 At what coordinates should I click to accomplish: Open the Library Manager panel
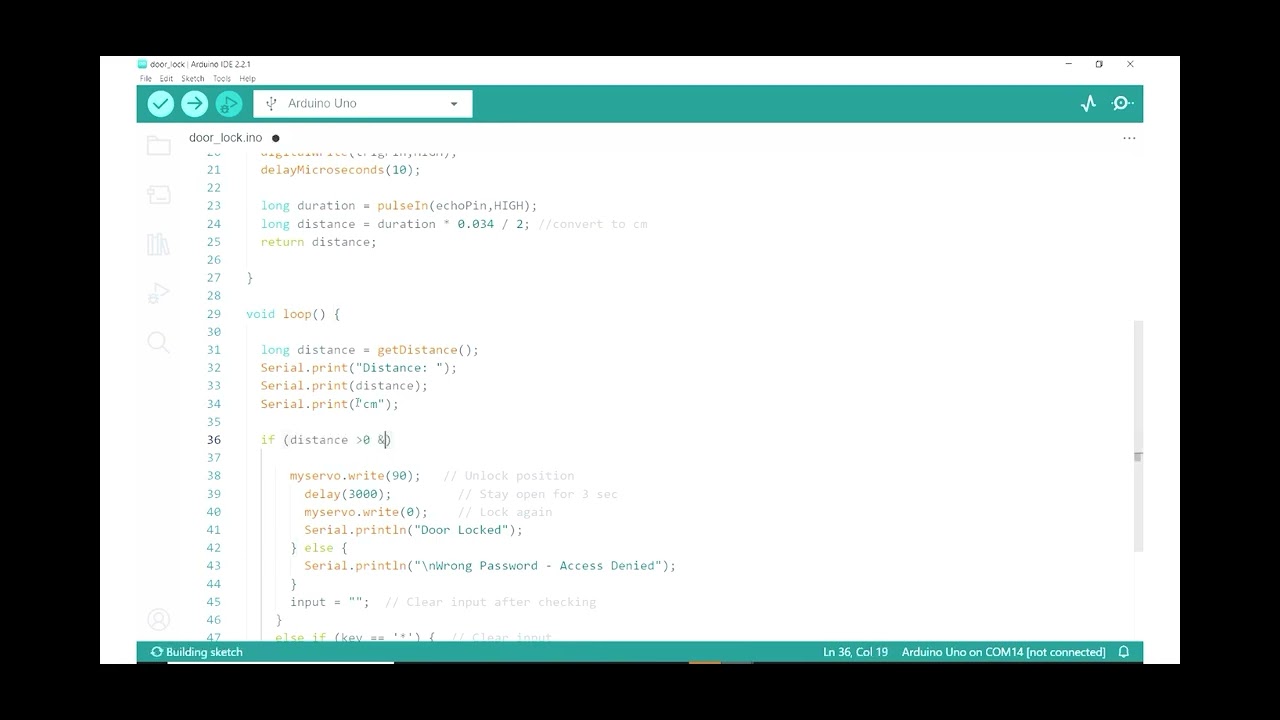tap(158, 244)
